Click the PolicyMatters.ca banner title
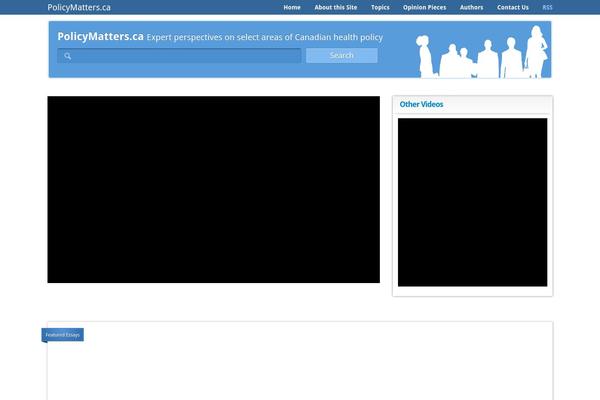600x400 pixels. [100, 36]
